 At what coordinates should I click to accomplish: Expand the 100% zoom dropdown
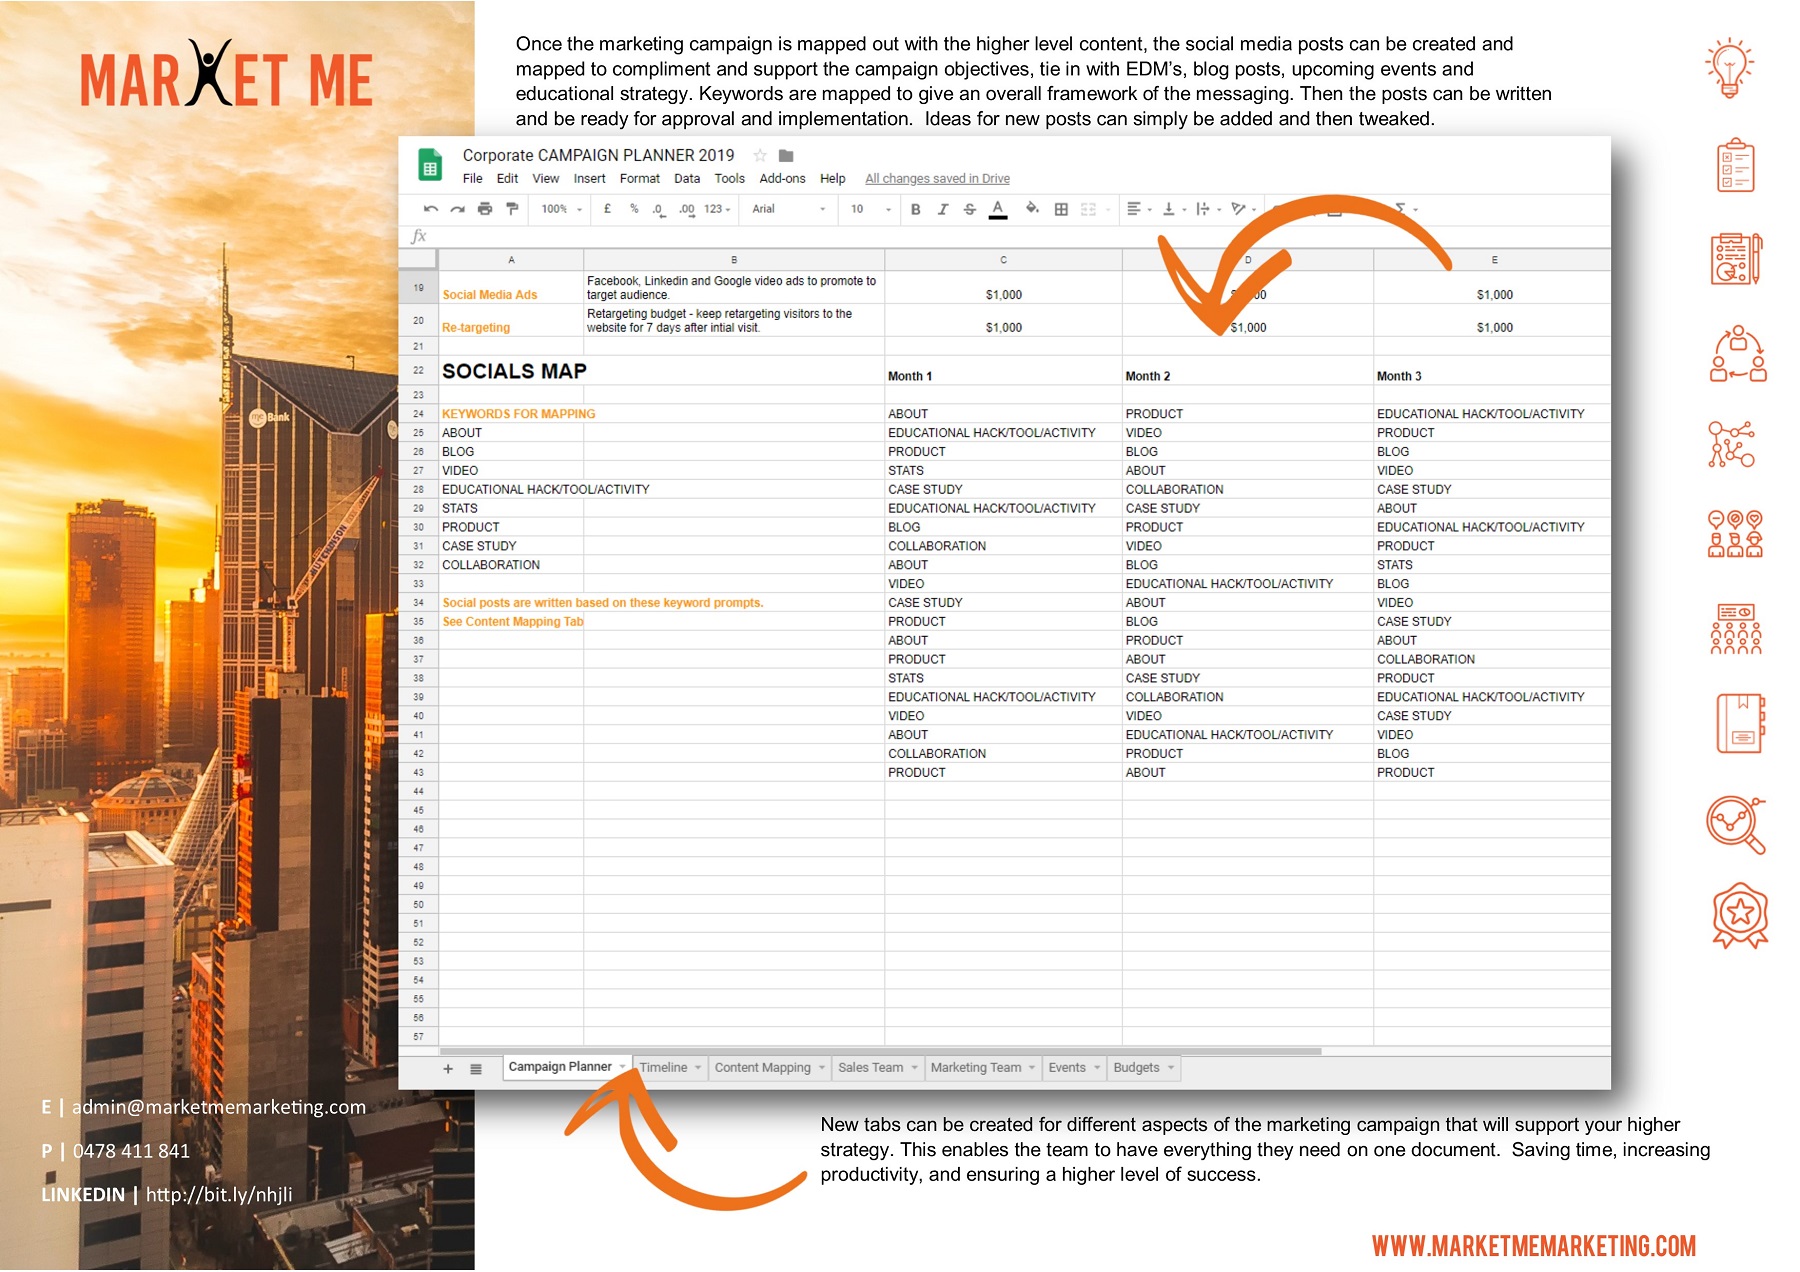click(561, 209)
